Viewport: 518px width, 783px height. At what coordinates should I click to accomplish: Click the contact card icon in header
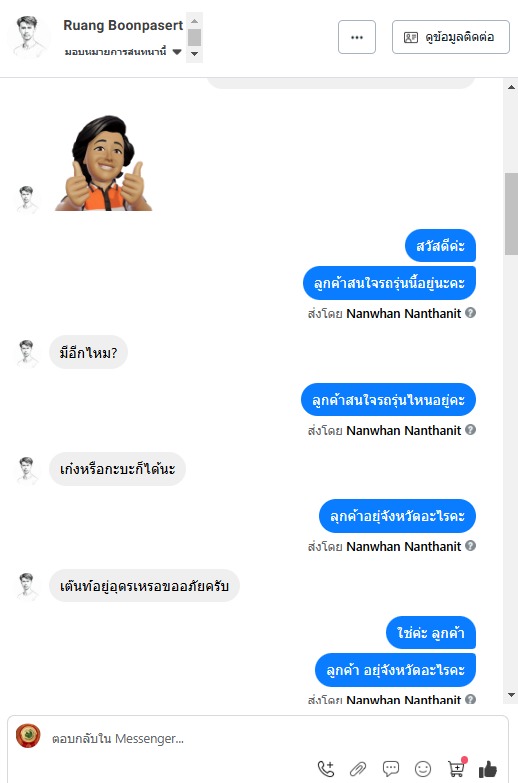tap(411, 37)
